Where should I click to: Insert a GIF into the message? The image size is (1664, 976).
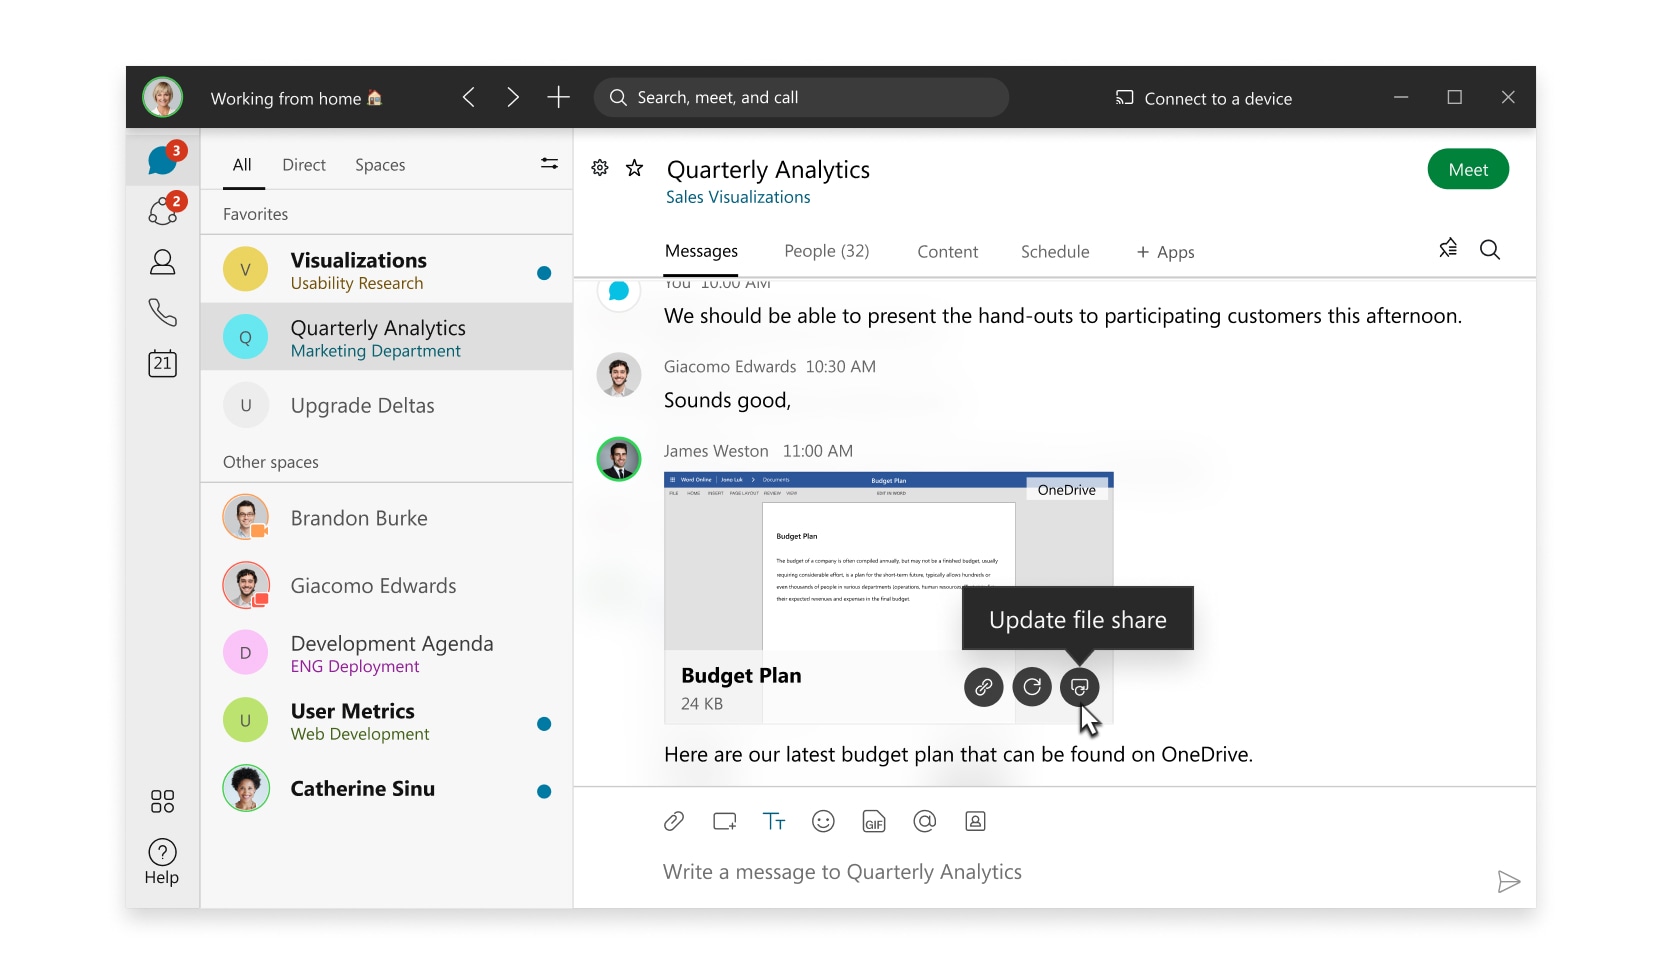pyautogui.click(x=874, y=821)
